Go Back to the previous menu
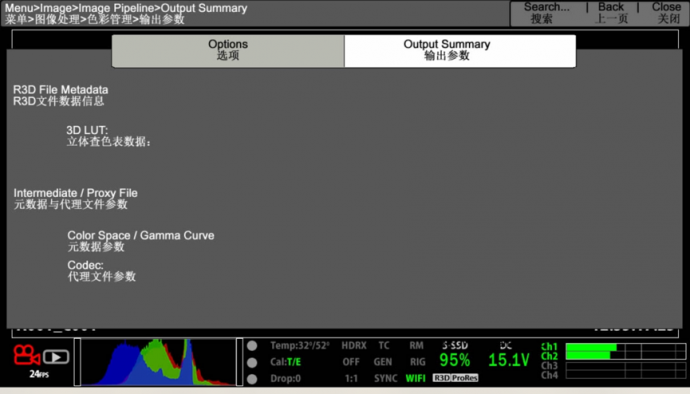This screenshot has height=394, width=690. point(611,13)
